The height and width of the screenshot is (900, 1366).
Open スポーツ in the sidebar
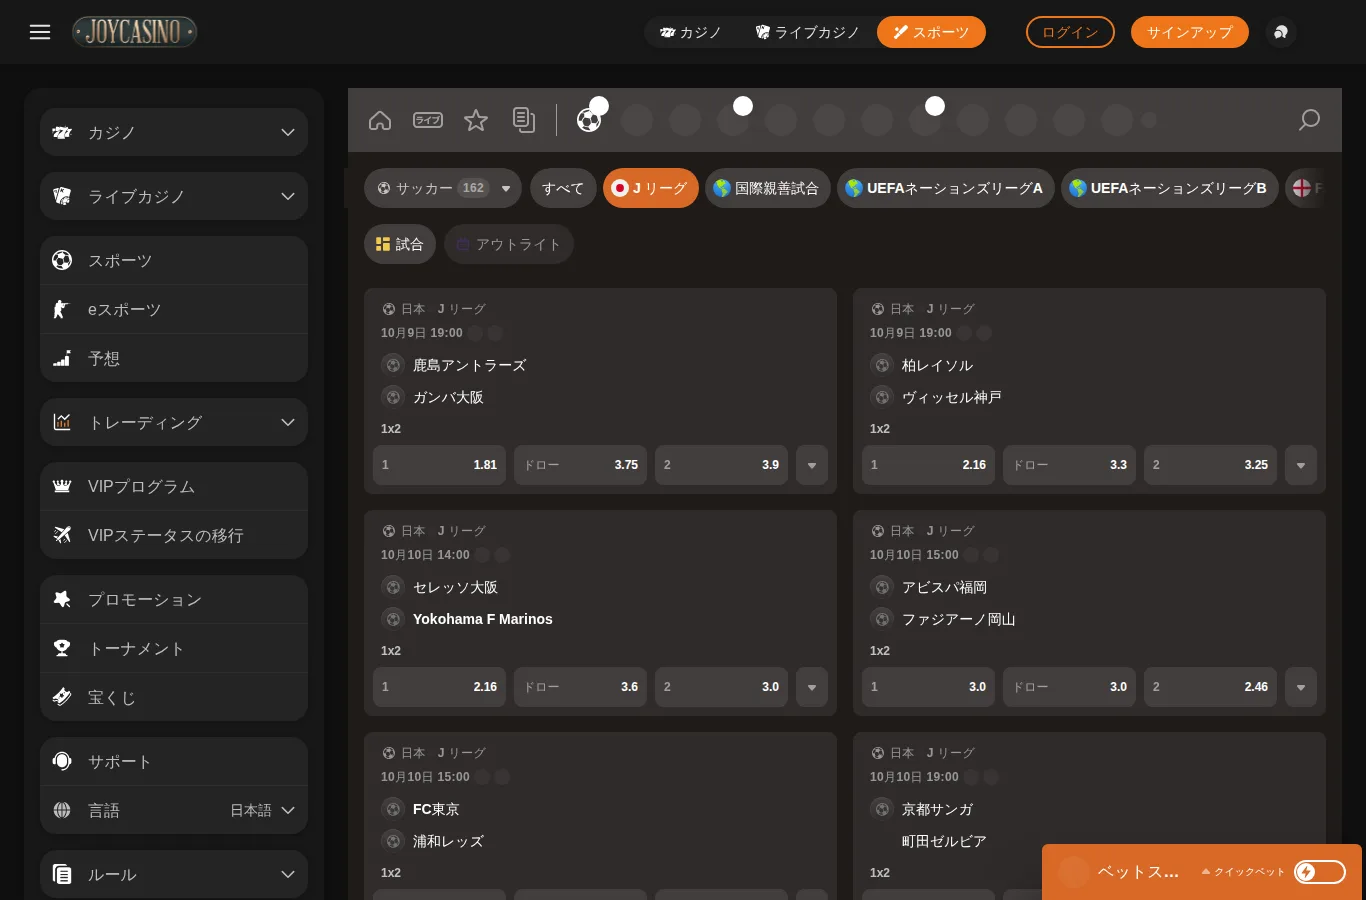coord(174,261)
